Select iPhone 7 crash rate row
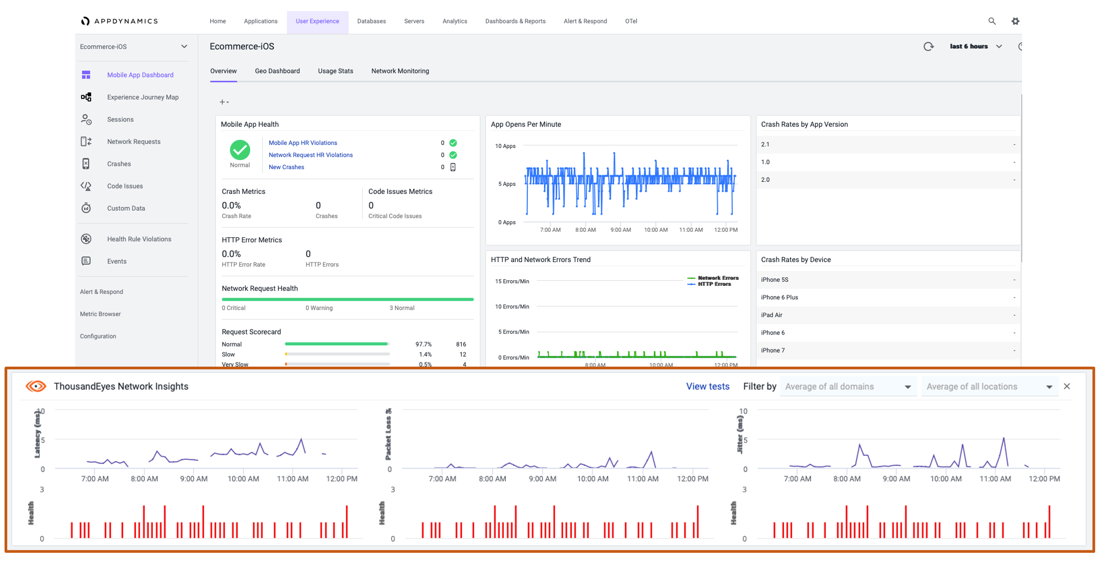The height and width of the screenshot is (564, 1099). pyautogui.click(x=889, y=350)
